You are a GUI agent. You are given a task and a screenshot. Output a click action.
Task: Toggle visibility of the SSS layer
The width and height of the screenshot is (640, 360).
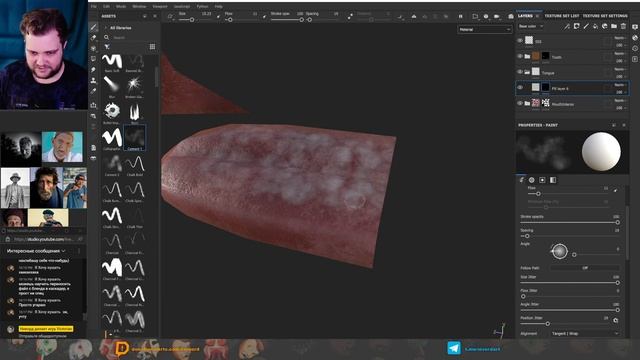pos(520,41)
